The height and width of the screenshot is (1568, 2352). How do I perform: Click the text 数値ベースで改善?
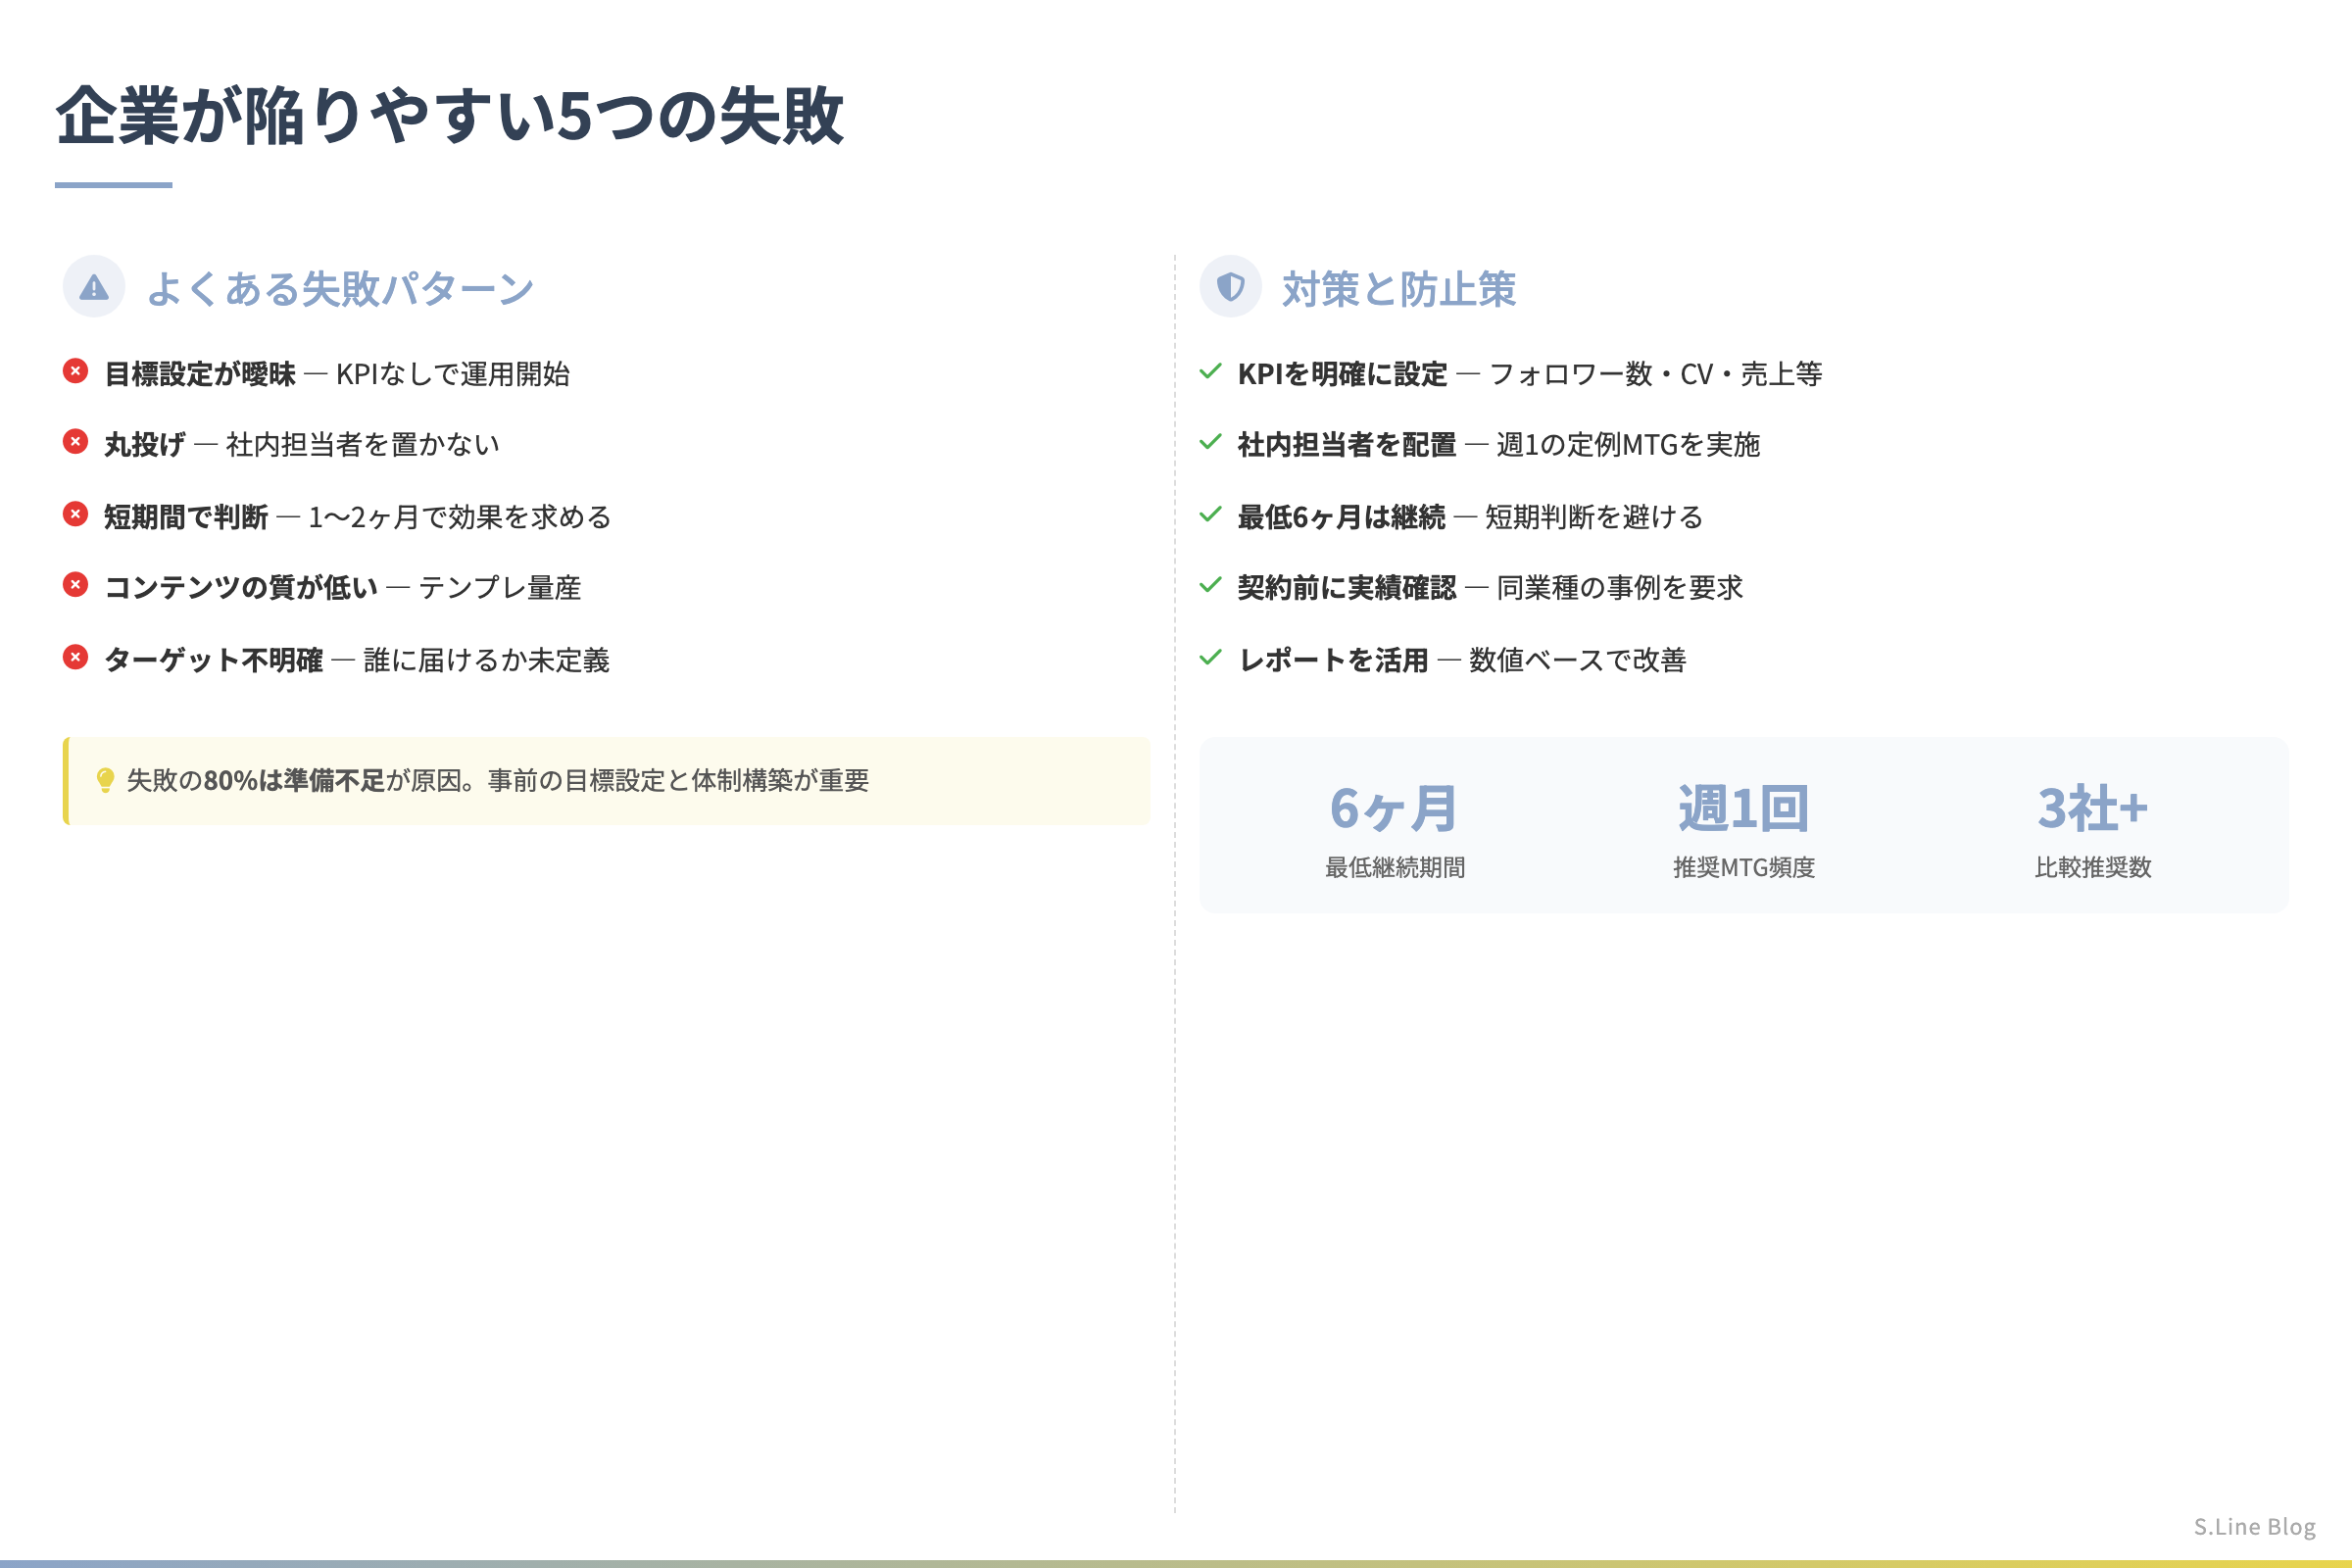[x=1578, y=660]
